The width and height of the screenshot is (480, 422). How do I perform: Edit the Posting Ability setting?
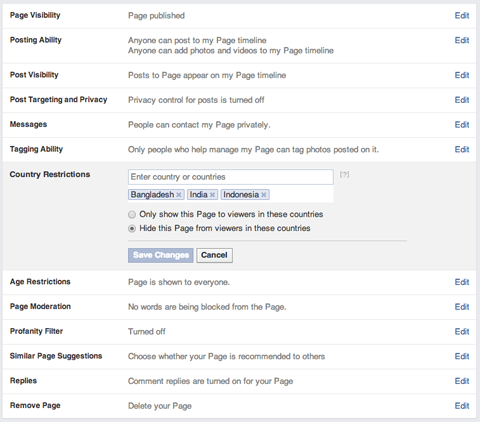coord(462,40)
